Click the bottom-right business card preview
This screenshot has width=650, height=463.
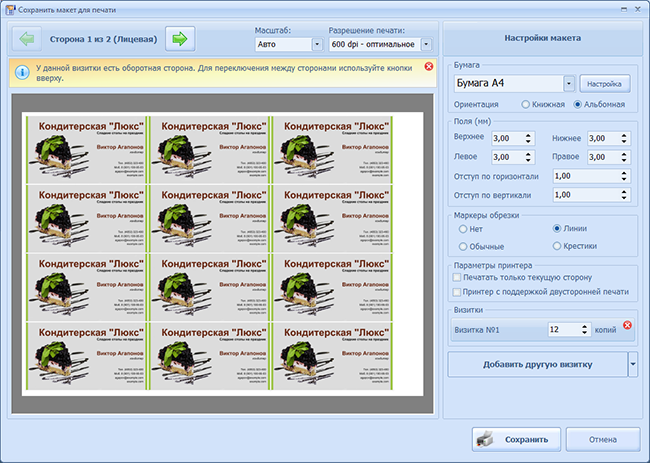pos(332,356)
